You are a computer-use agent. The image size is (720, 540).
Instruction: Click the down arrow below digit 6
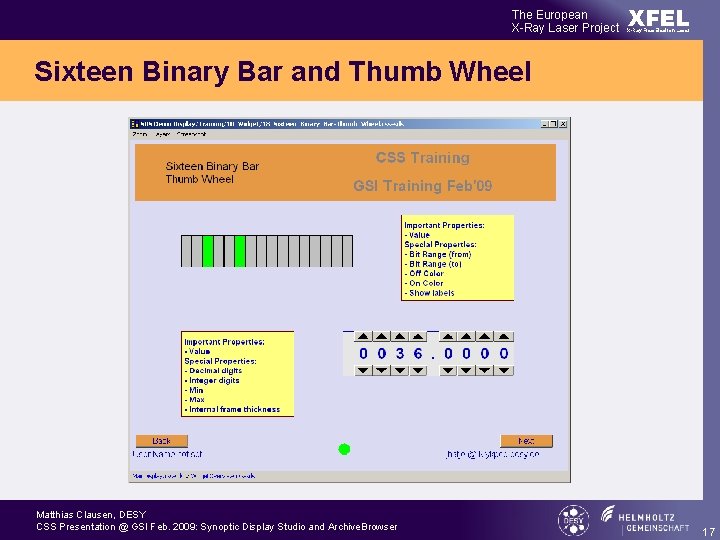click(418, 370)
